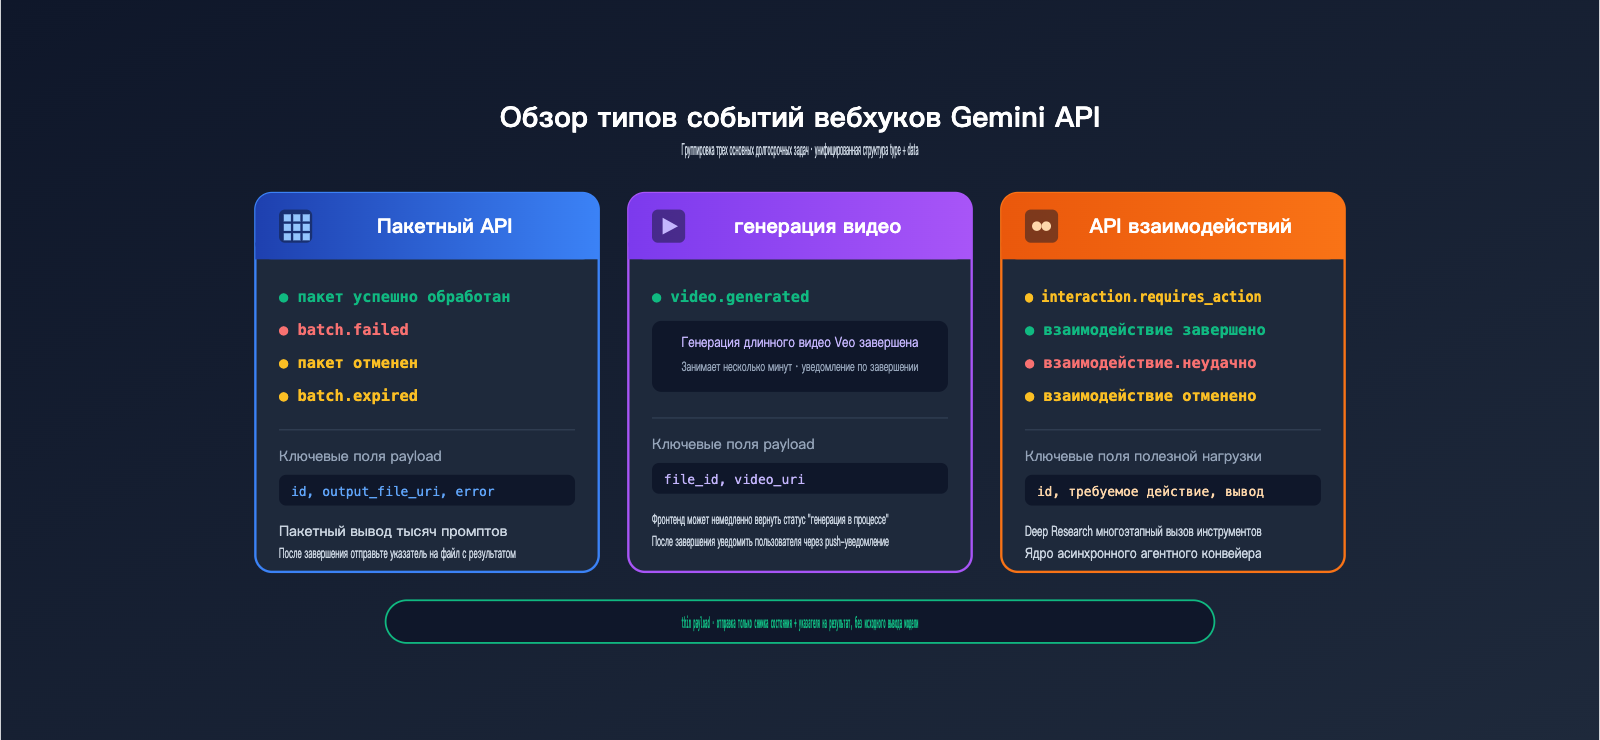Click the line После завершения отправьте указатель на файл
The height and width of the screenshot is (740, 1600).
point(397,554)
